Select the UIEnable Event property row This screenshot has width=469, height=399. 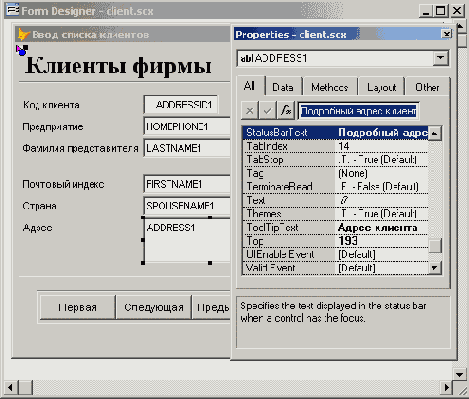pyautogui.click(x=335, y=254)
